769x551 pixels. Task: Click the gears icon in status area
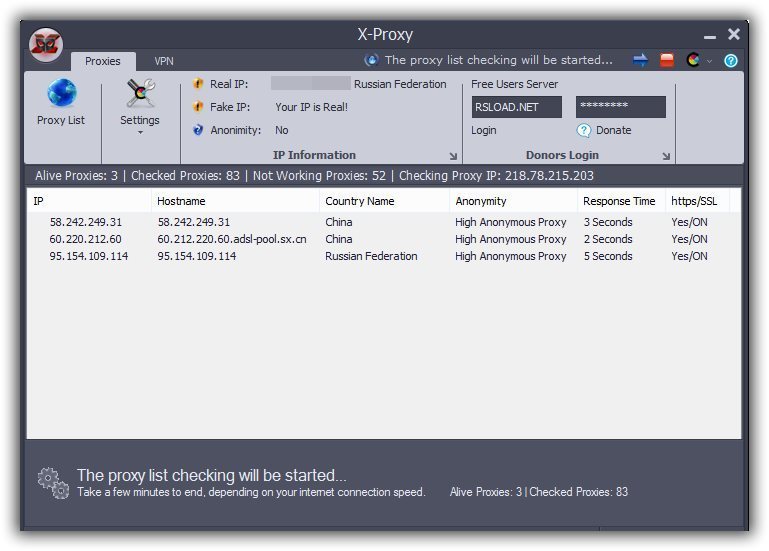tap(53, 483)
